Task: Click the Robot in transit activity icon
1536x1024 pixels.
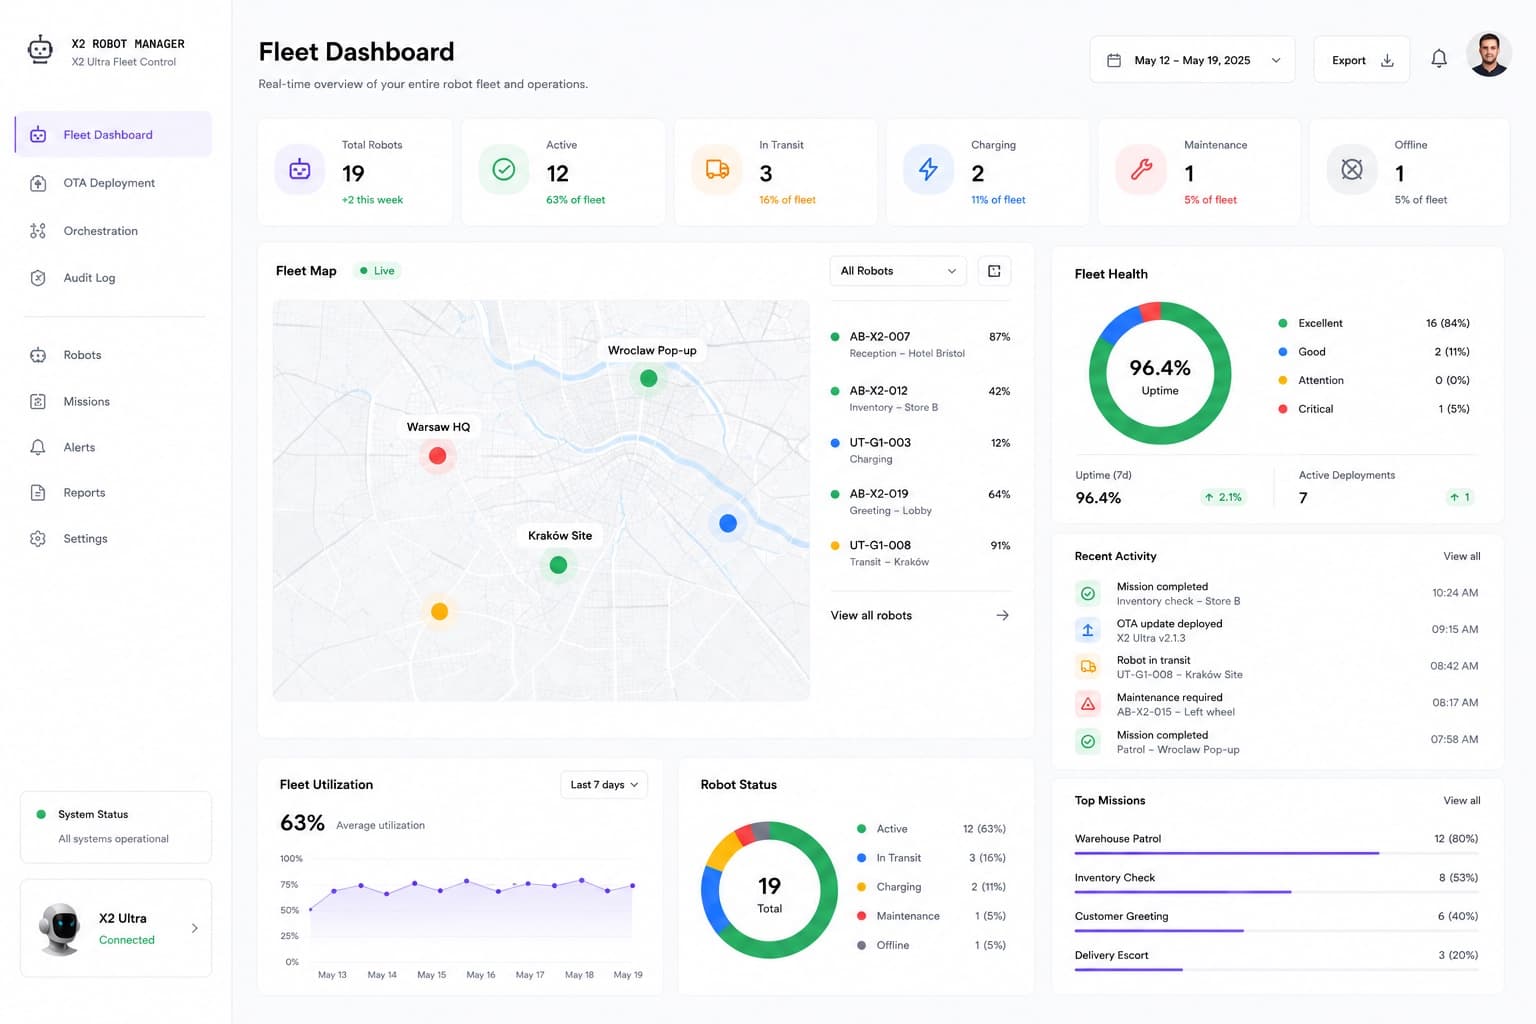Action: [1088, 667]
